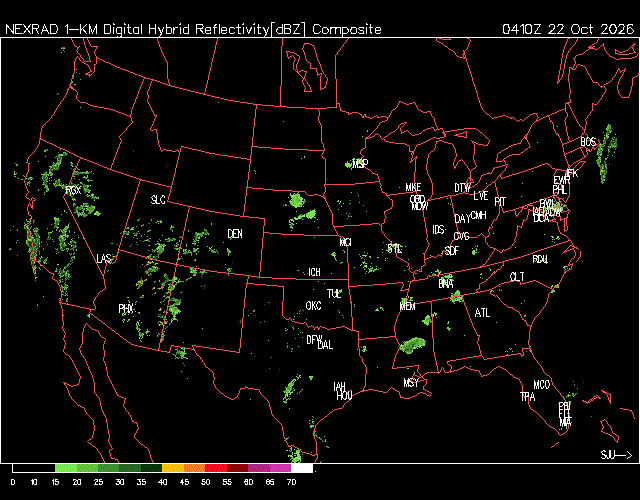Click the "25" value under the color scale
The height and width of the screenshot is (500, 640).
coord(98,482)
